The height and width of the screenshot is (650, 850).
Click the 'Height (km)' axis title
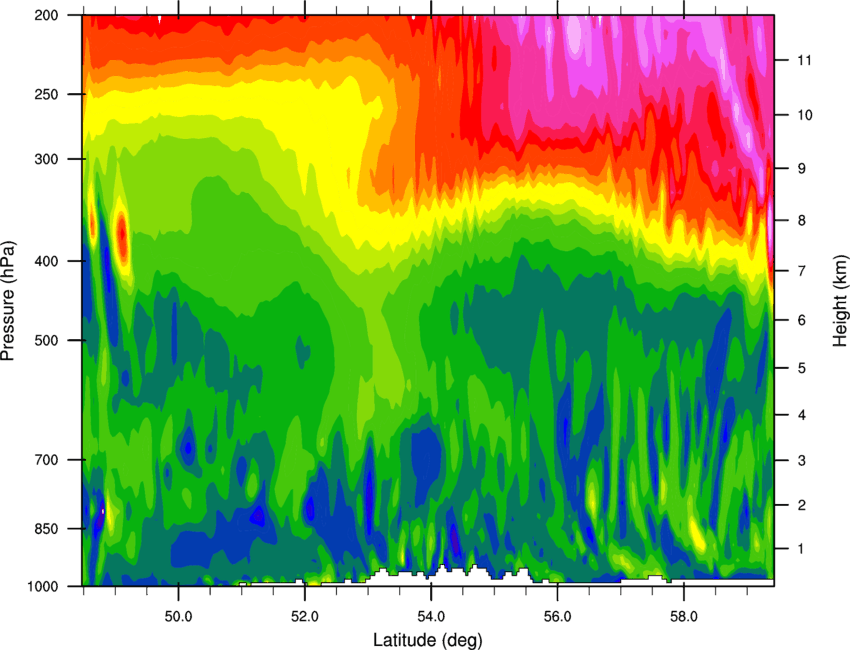840,301
